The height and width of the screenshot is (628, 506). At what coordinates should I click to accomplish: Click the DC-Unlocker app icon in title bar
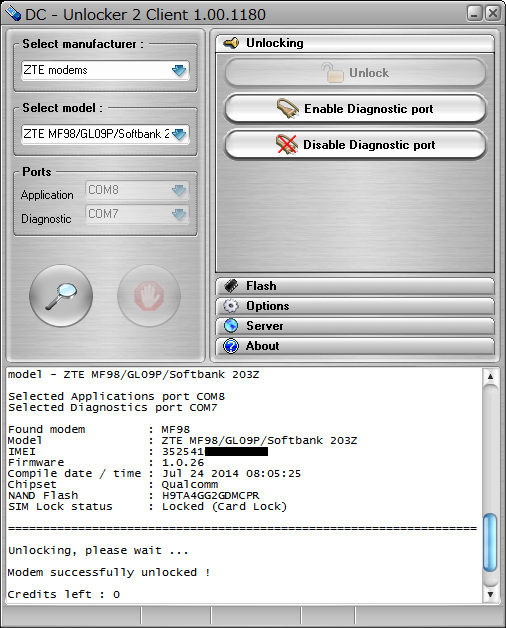click(x=13, y=14)
